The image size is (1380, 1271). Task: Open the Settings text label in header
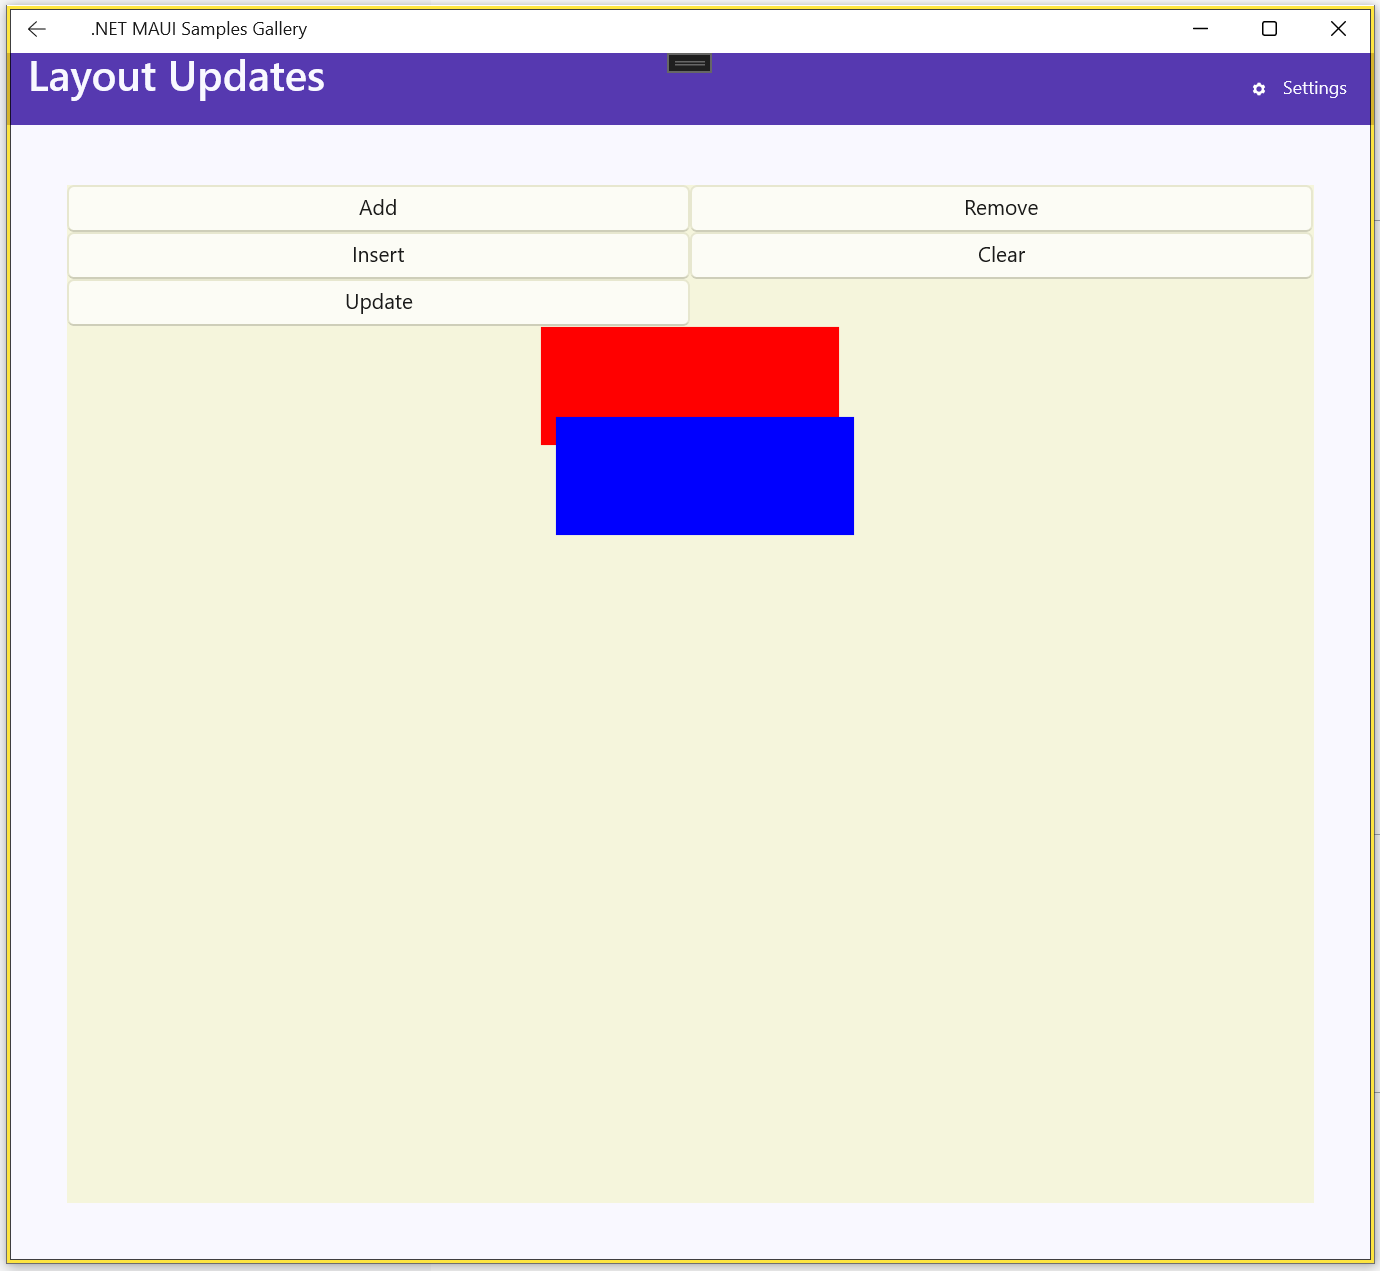(1314, 88)
